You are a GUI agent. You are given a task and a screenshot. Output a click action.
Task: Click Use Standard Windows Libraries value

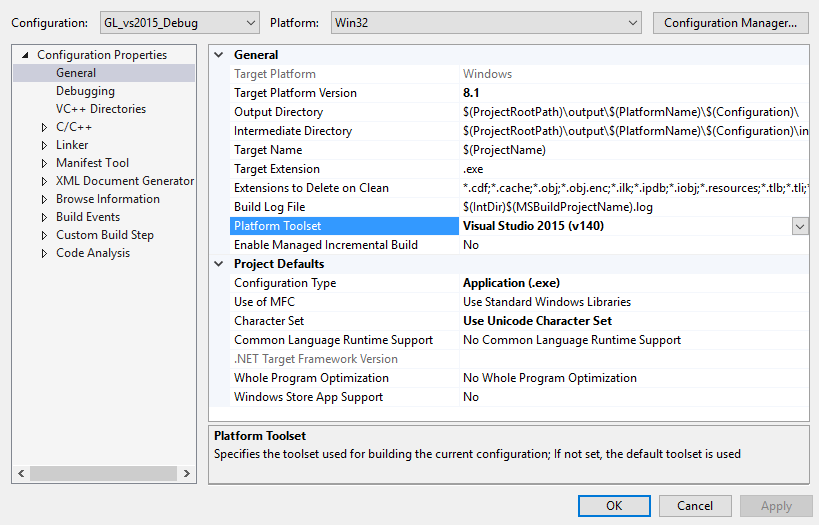pos(547,302)
